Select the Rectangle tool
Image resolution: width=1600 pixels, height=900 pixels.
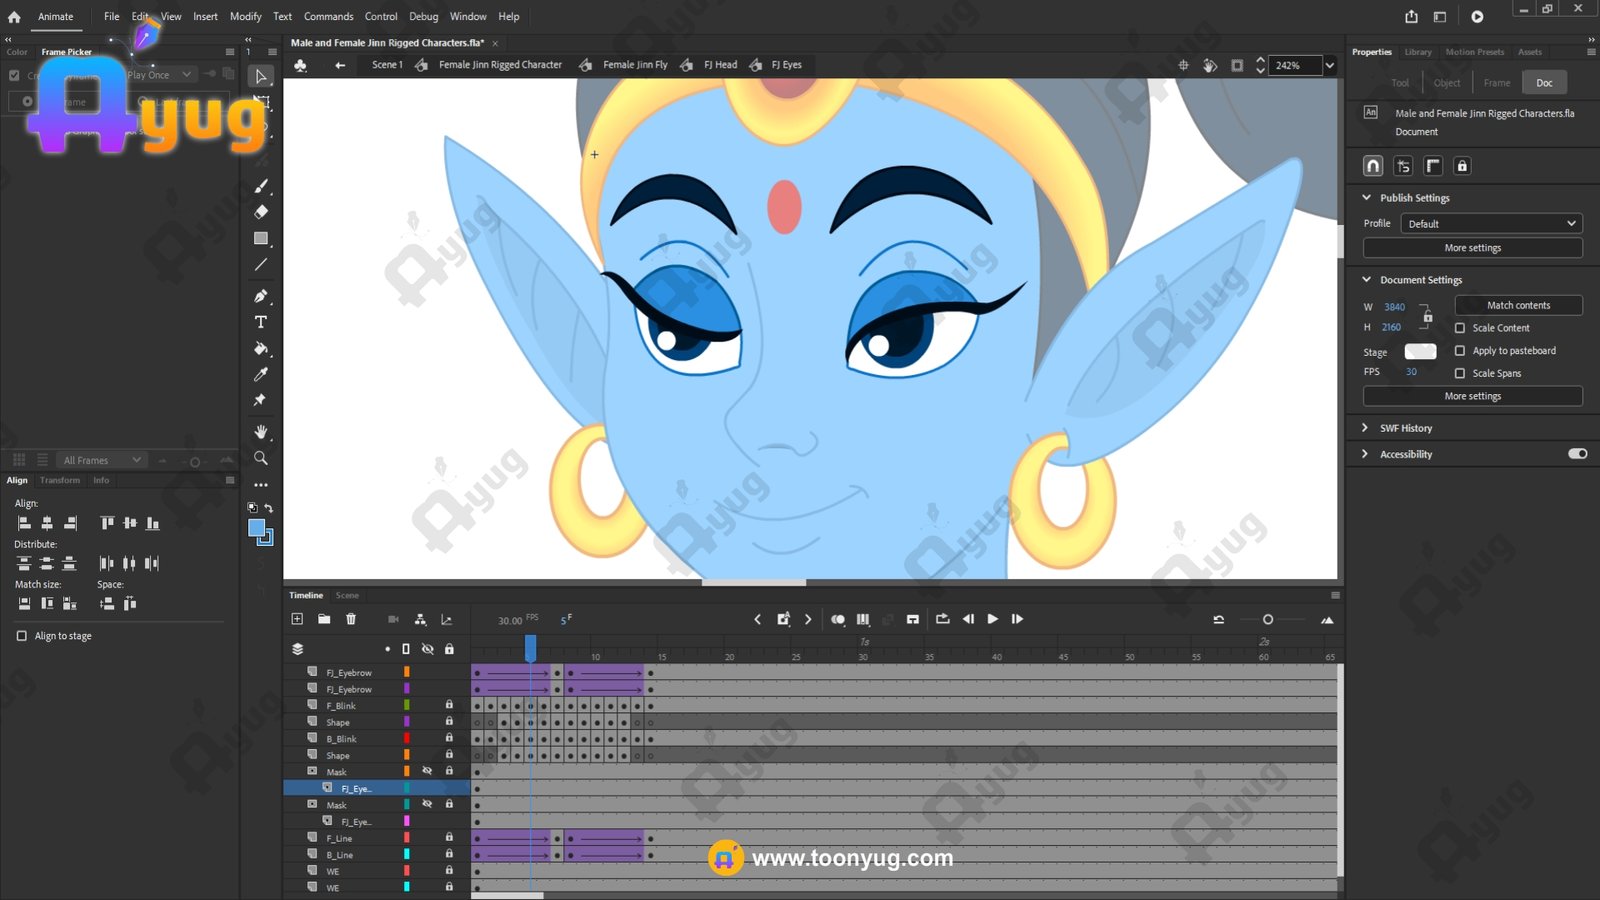point(261,239)
